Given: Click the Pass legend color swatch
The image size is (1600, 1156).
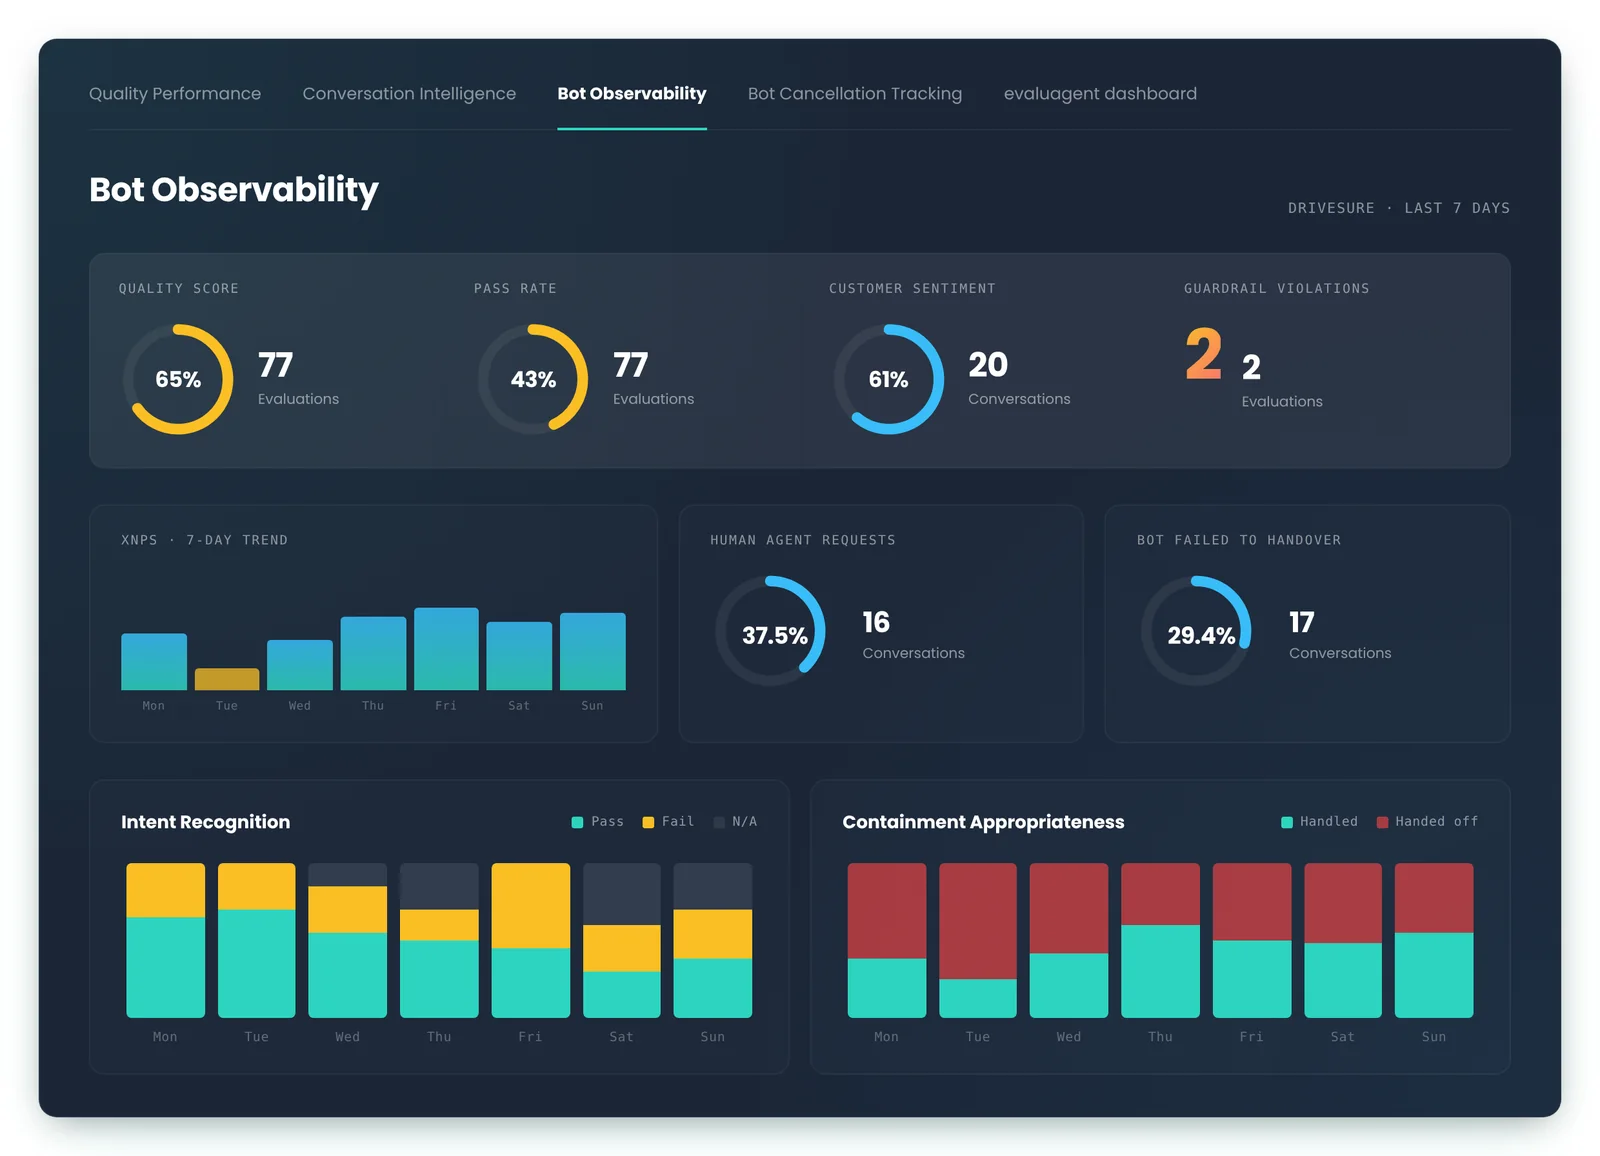Looking at the screenshot, I should coord(577,822).
